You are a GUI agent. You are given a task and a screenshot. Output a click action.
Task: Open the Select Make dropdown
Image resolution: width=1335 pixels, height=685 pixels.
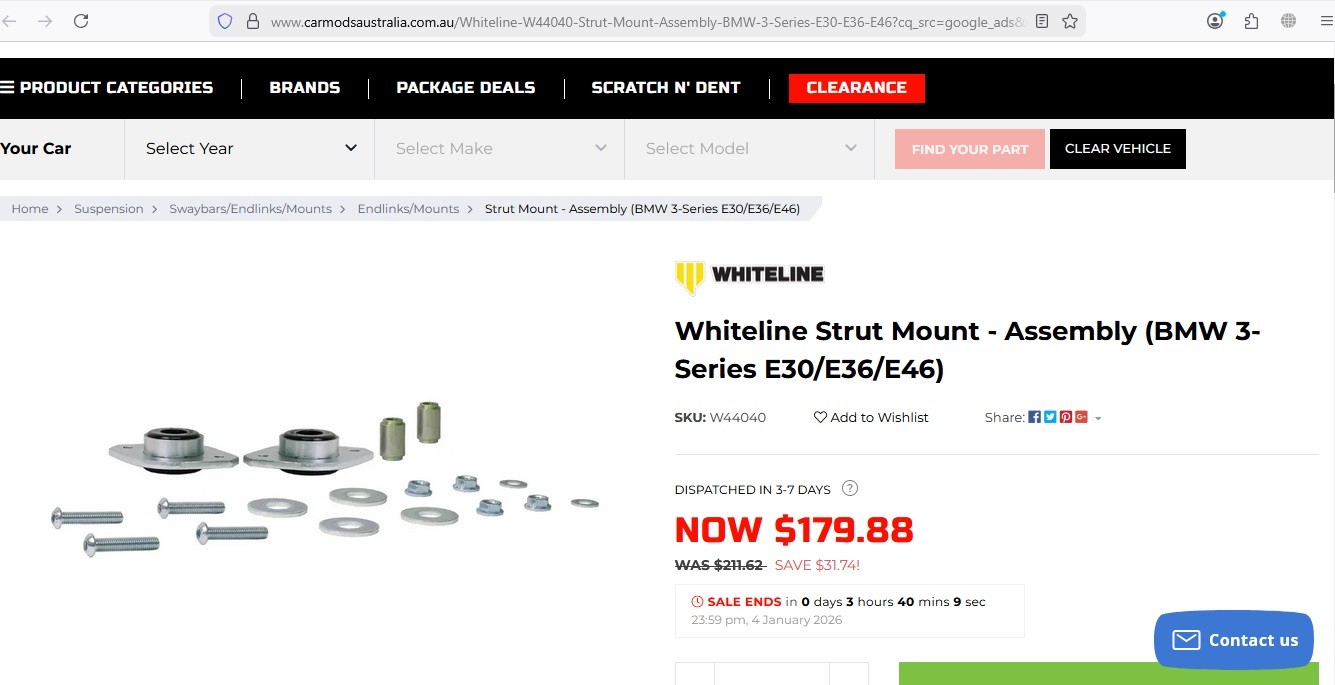(x=500, y=149)
